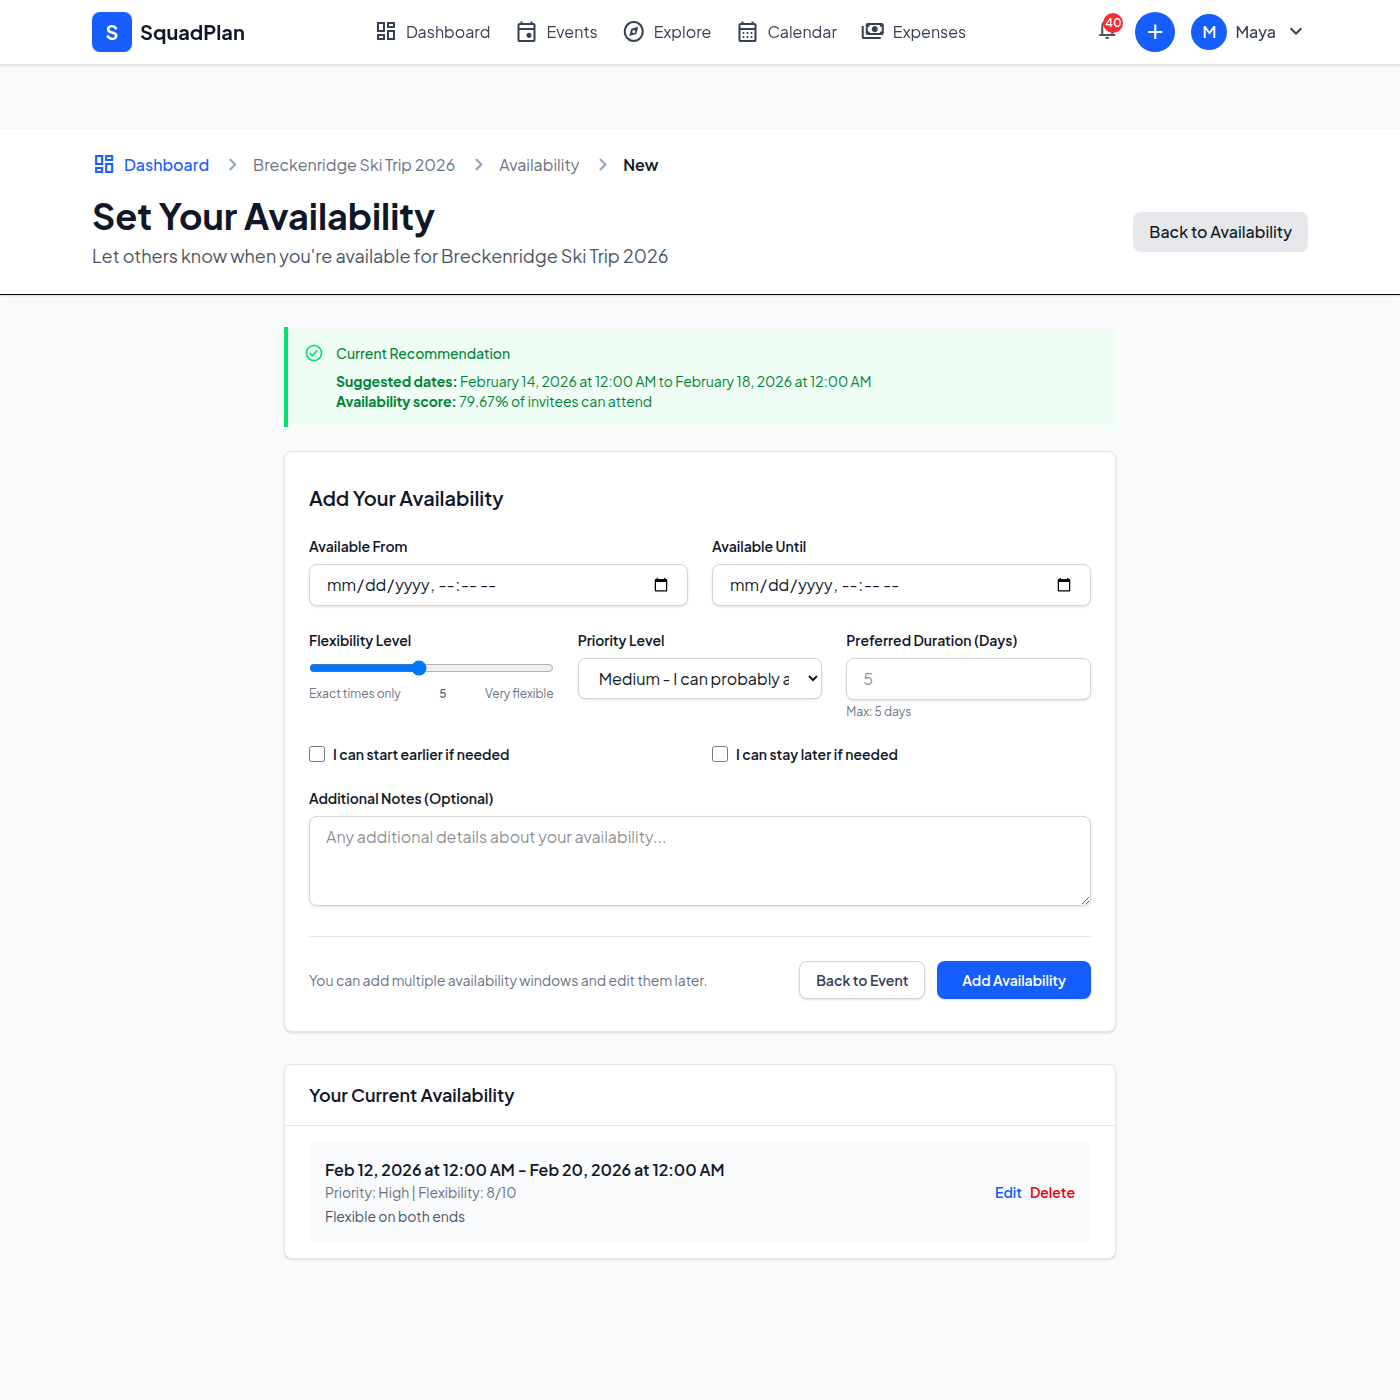Delete the Feb 12 availability entry

[1052, 1192]
